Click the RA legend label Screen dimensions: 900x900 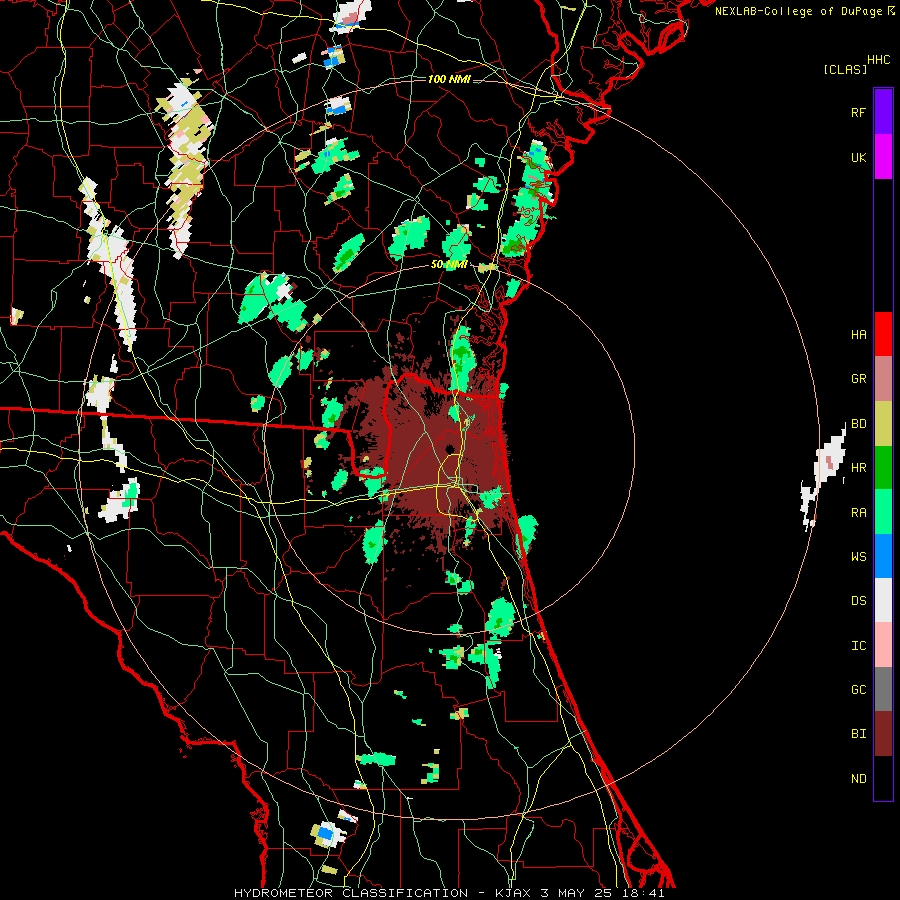coord(858,513)
